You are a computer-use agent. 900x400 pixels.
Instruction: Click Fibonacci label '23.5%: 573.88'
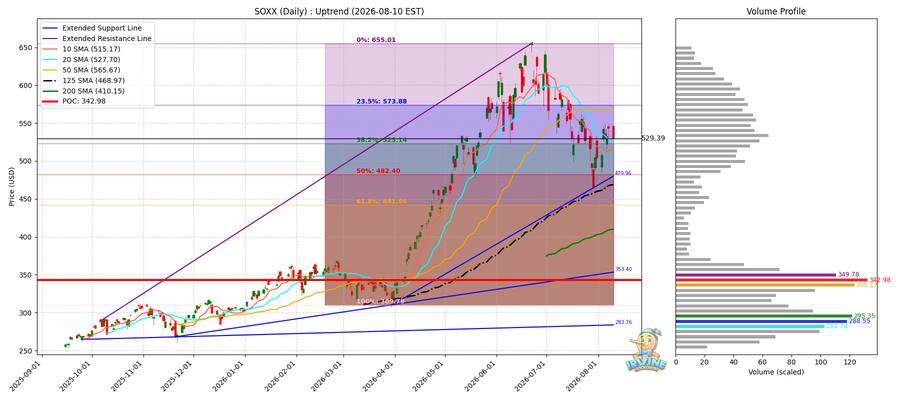click(382, 102)
